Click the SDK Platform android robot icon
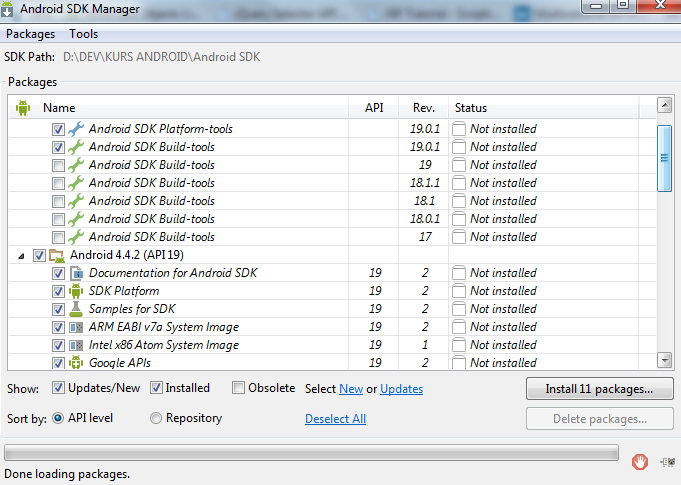681x485 pixels. pyautogui.click(x=76, y=291)
